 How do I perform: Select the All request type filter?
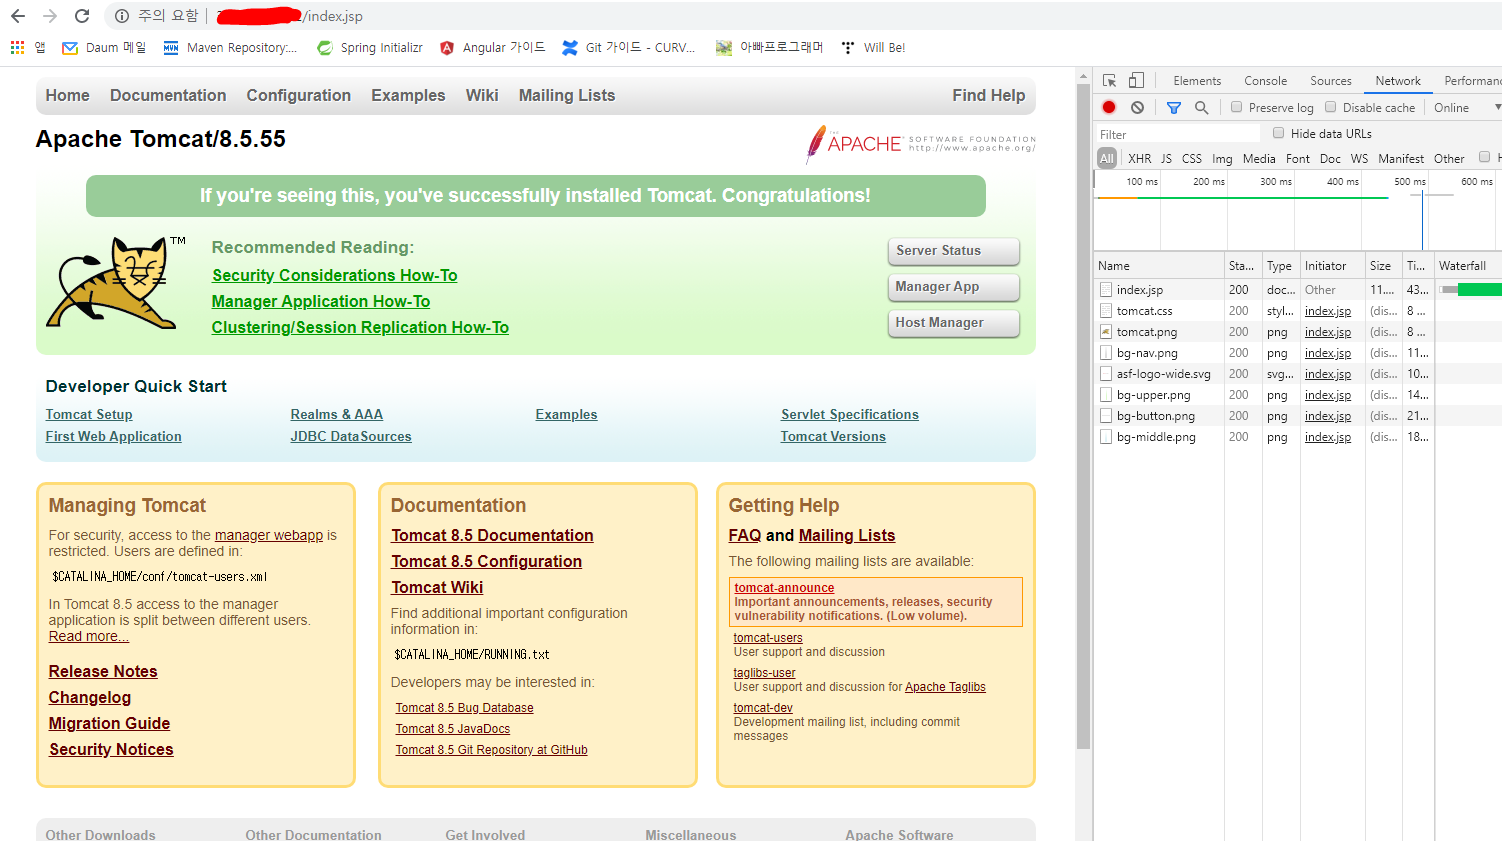click(1106, 158)
